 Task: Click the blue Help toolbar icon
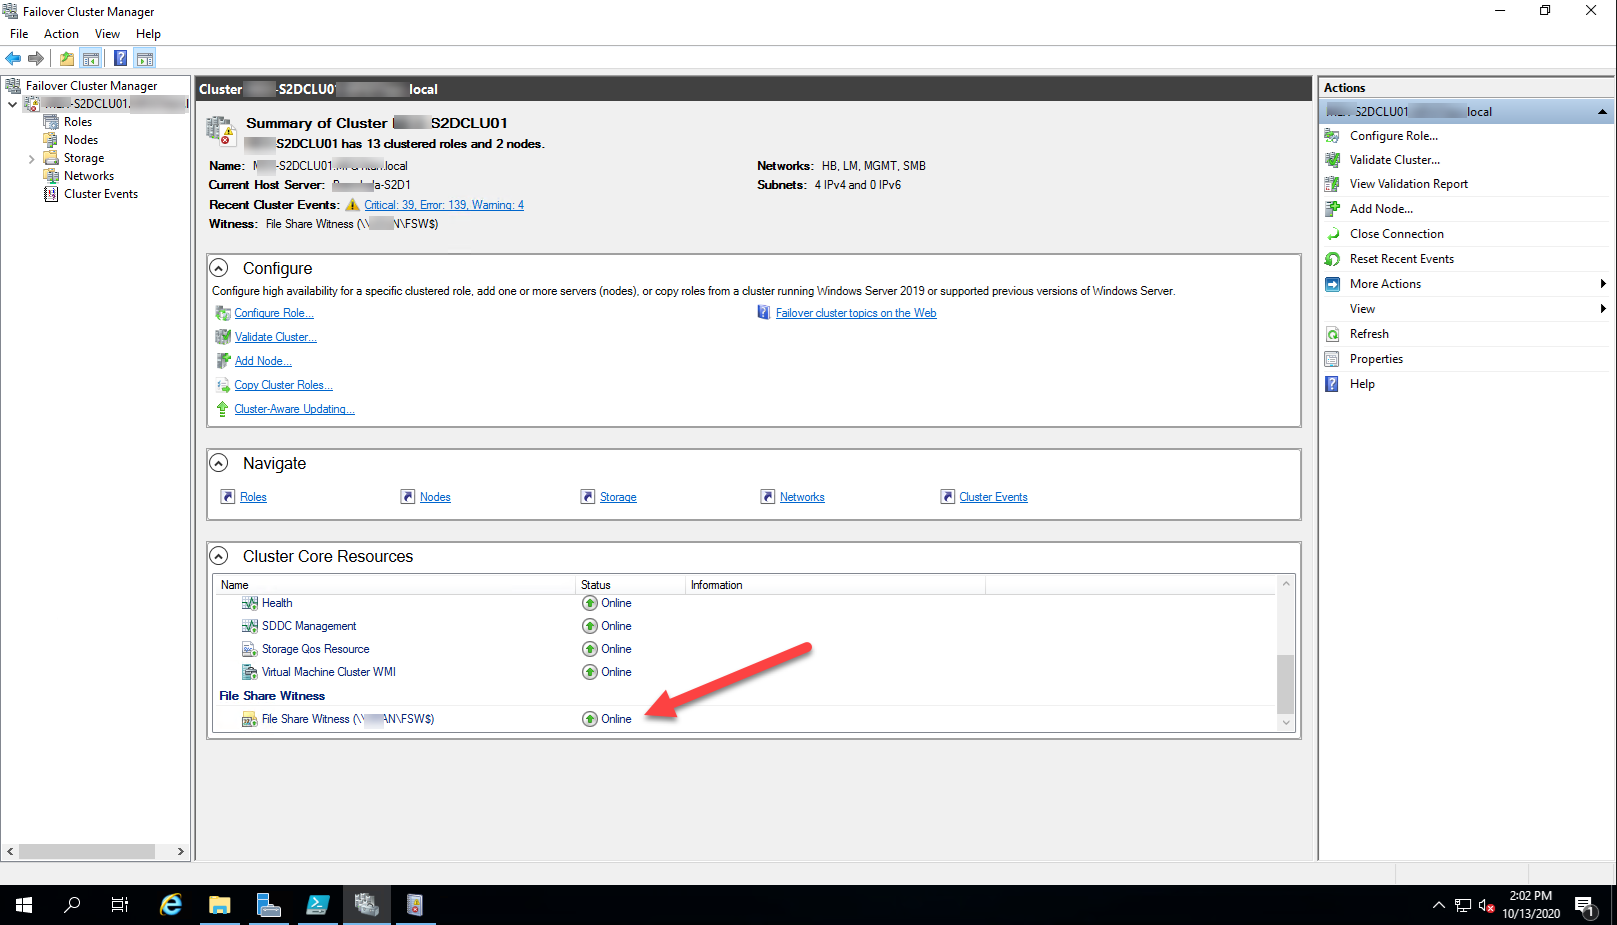coord(120,58)
